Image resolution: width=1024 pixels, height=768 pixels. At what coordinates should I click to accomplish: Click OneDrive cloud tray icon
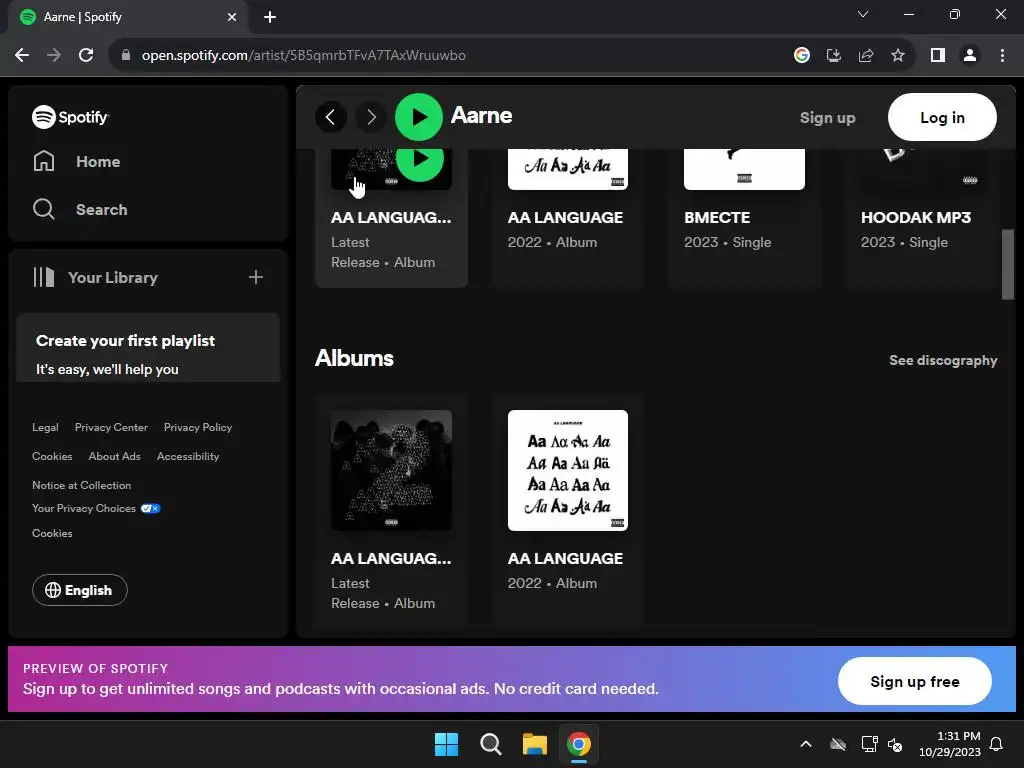click(838, 744)
